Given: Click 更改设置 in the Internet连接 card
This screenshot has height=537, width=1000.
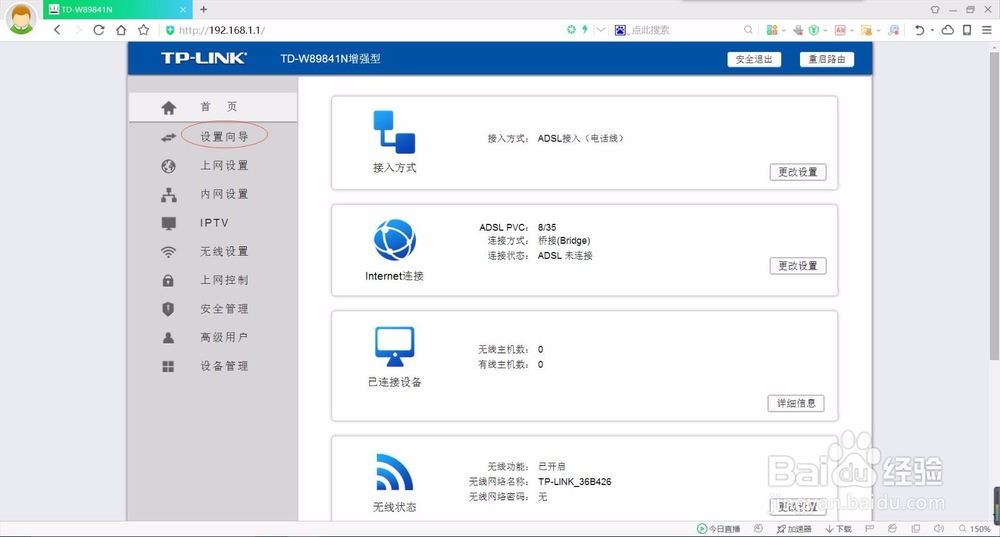Looking at the screenshot, I should [798, 266].
